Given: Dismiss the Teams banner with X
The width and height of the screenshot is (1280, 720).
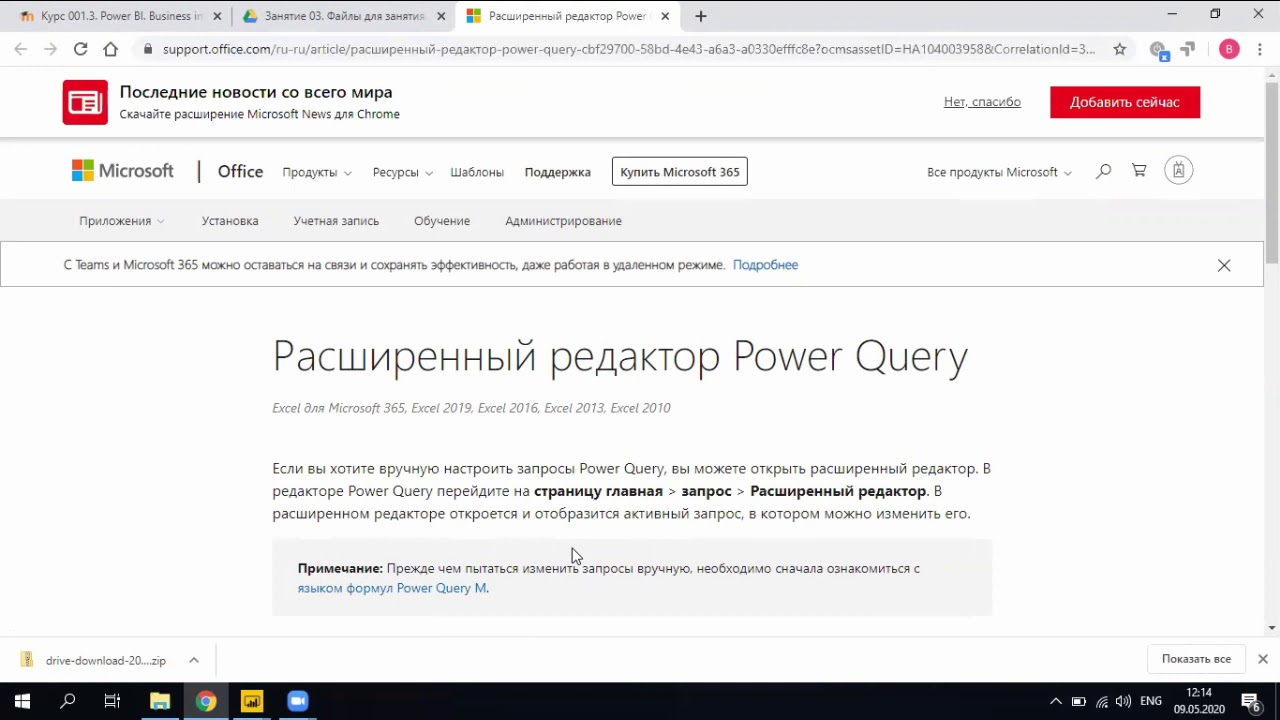Looking at the screenshot, I should click(x=1224, y=265).
